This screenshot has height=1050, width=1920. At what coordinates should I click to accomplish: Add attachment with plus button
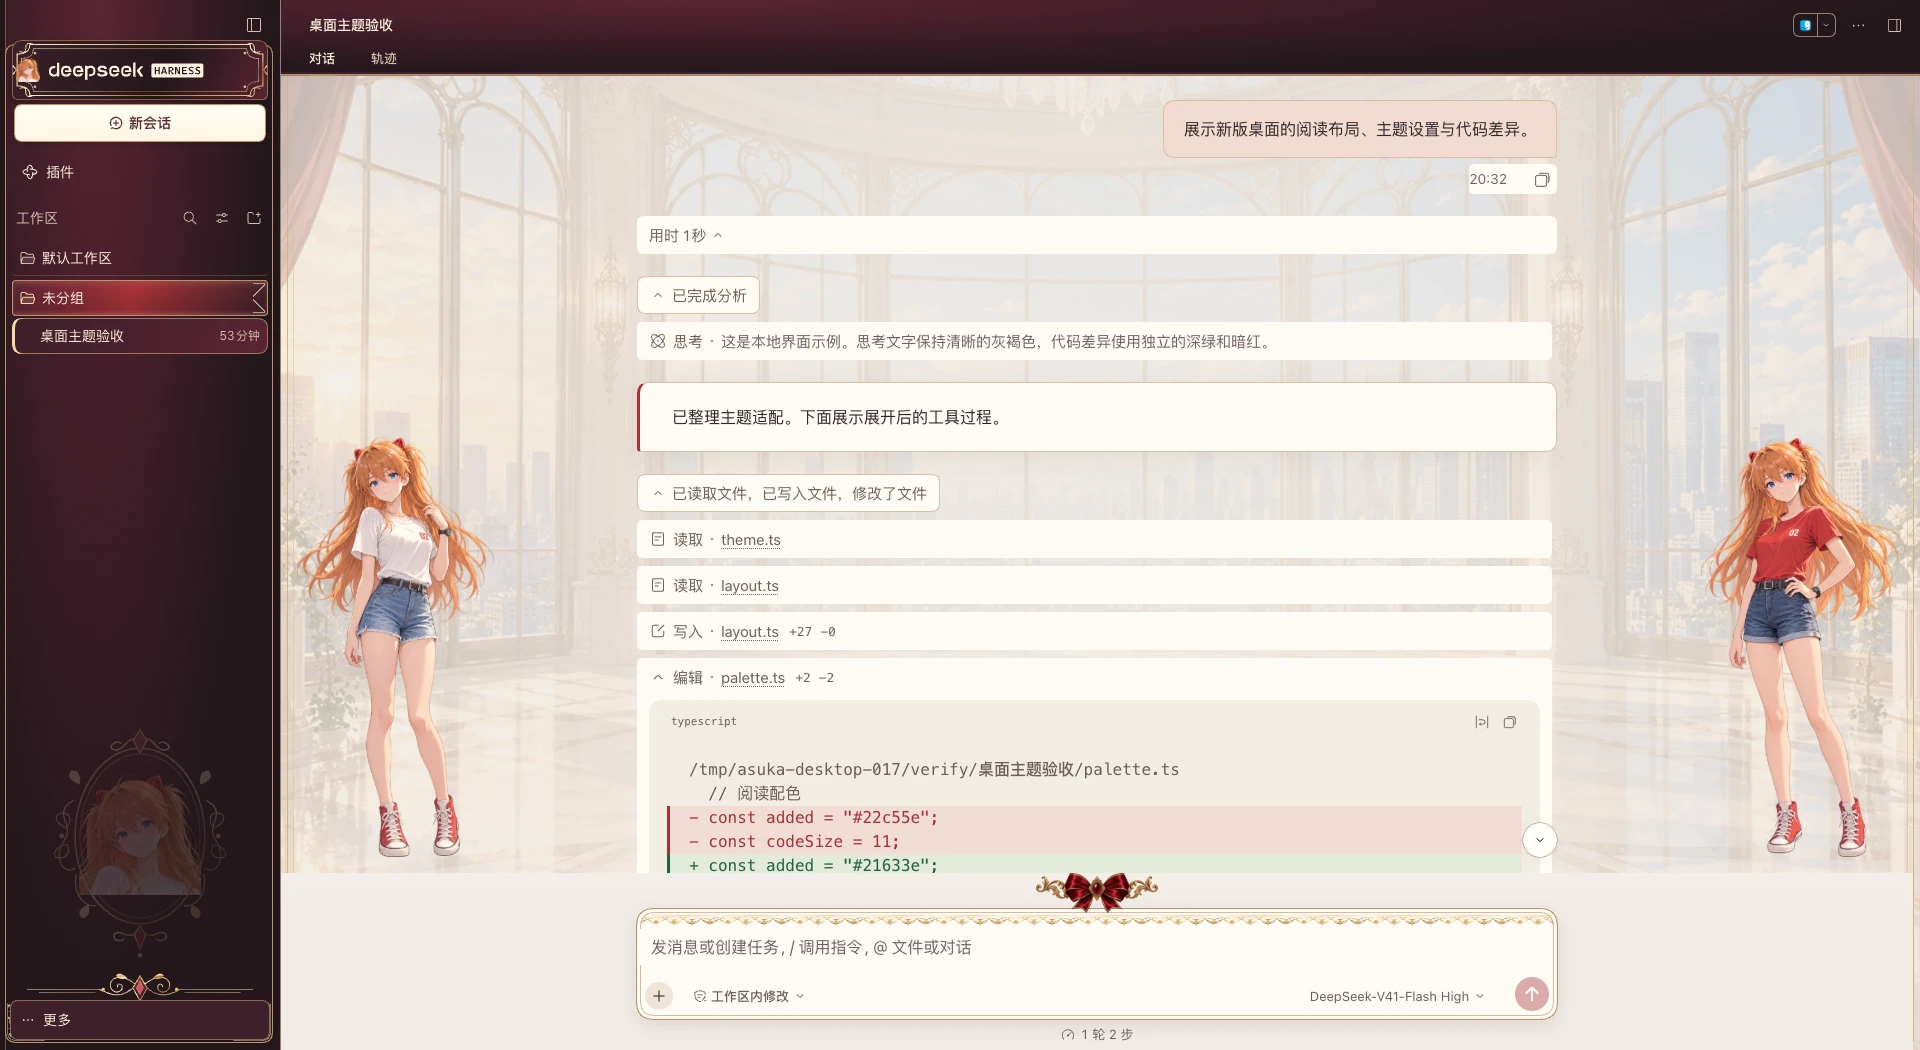pos(659,996)
